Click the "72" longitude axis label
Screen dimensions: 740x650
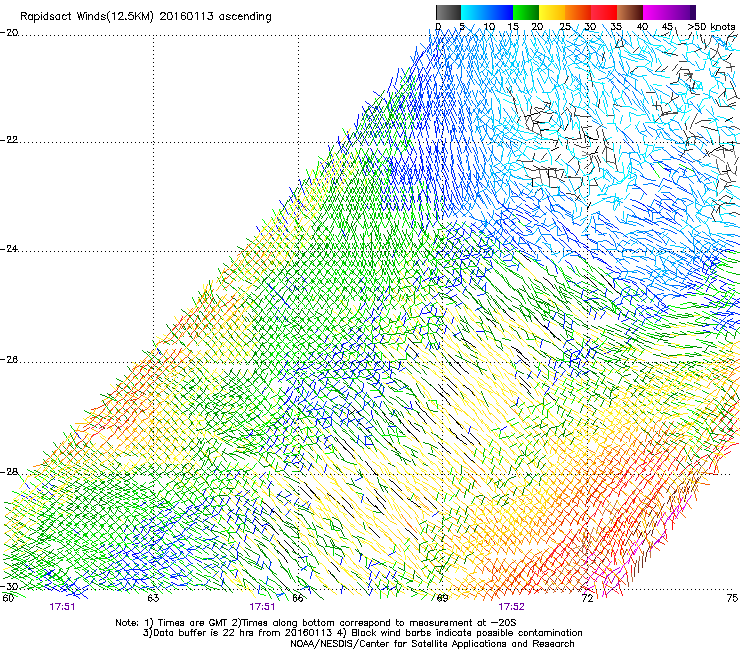pos(587,598)
